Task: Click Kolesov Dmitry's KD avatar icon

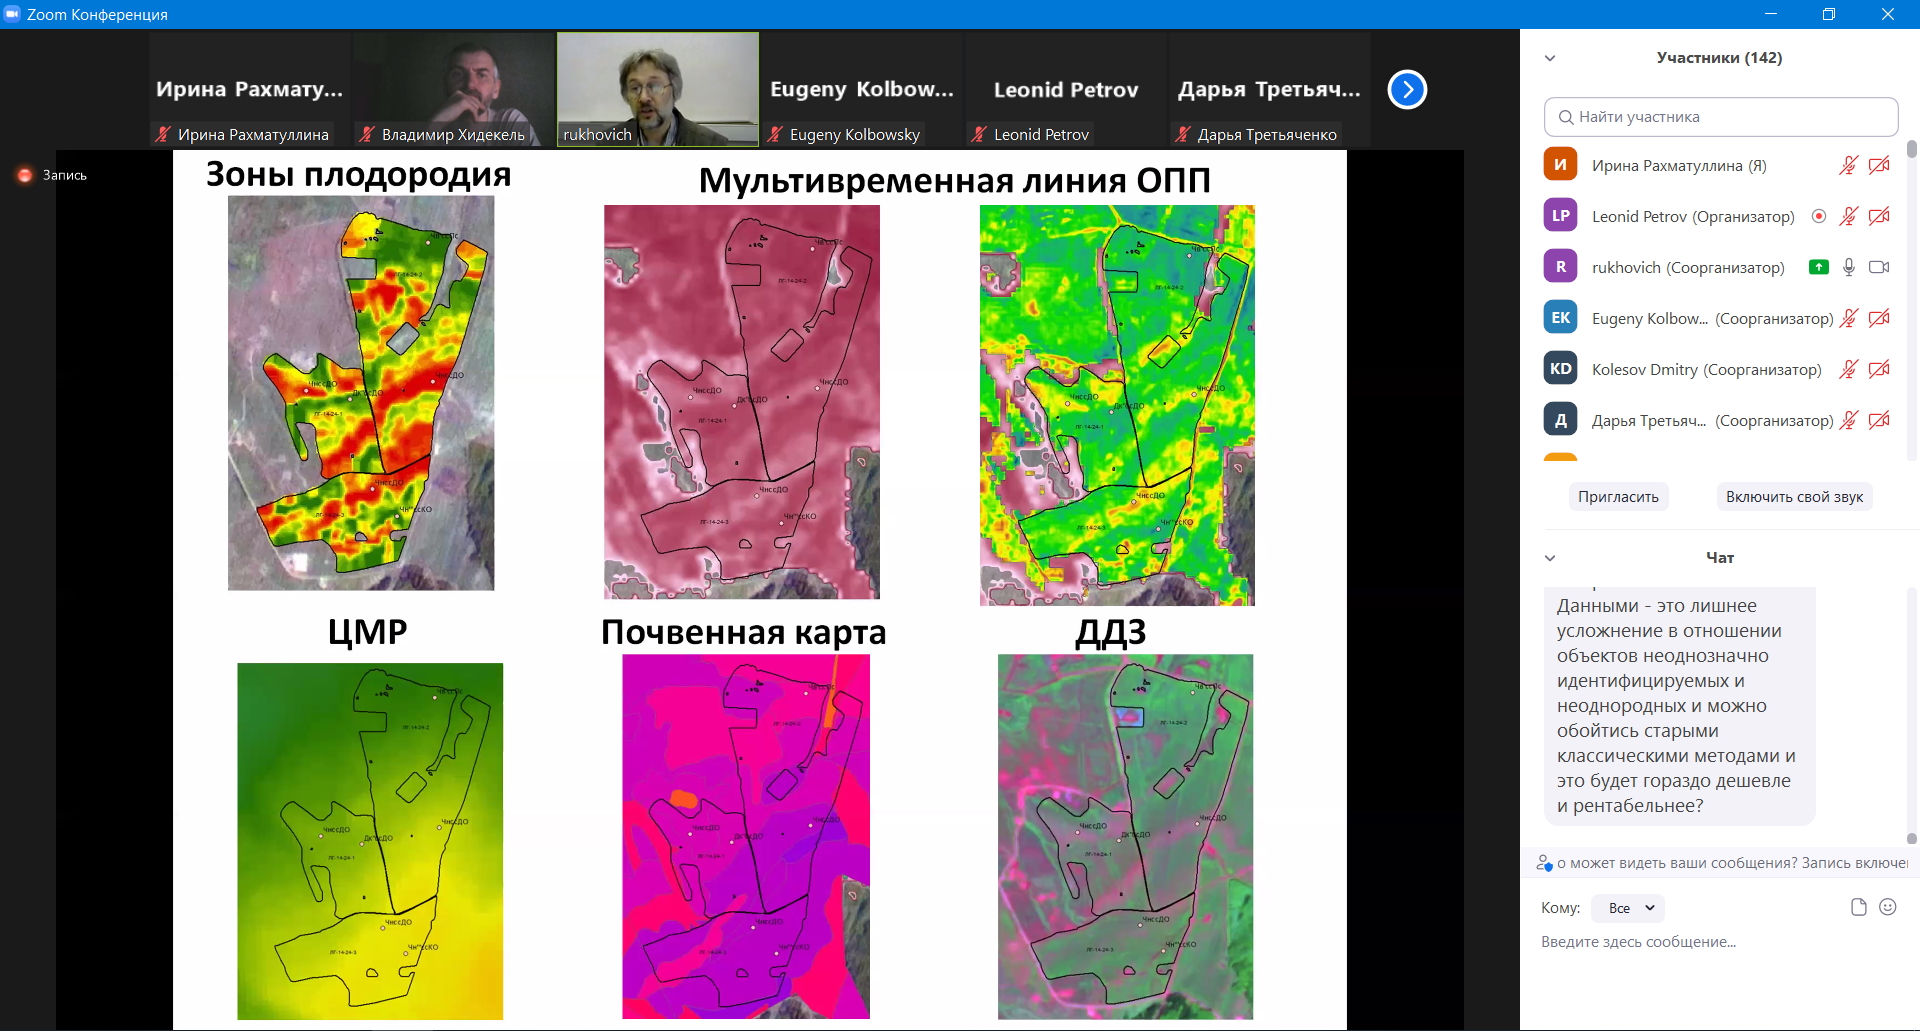Action: point(1560,369)
